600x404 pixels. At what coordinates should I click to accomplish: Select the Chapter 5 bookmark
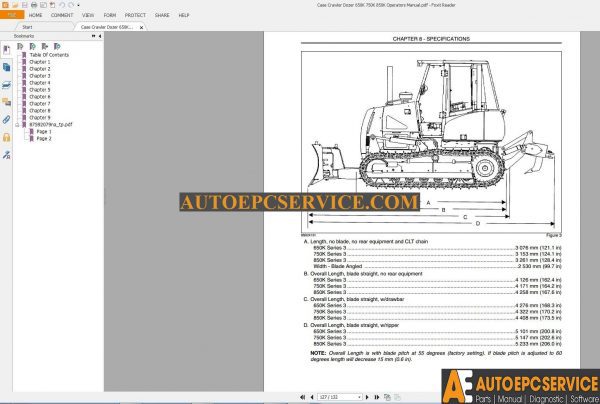(x=40, y=90)
